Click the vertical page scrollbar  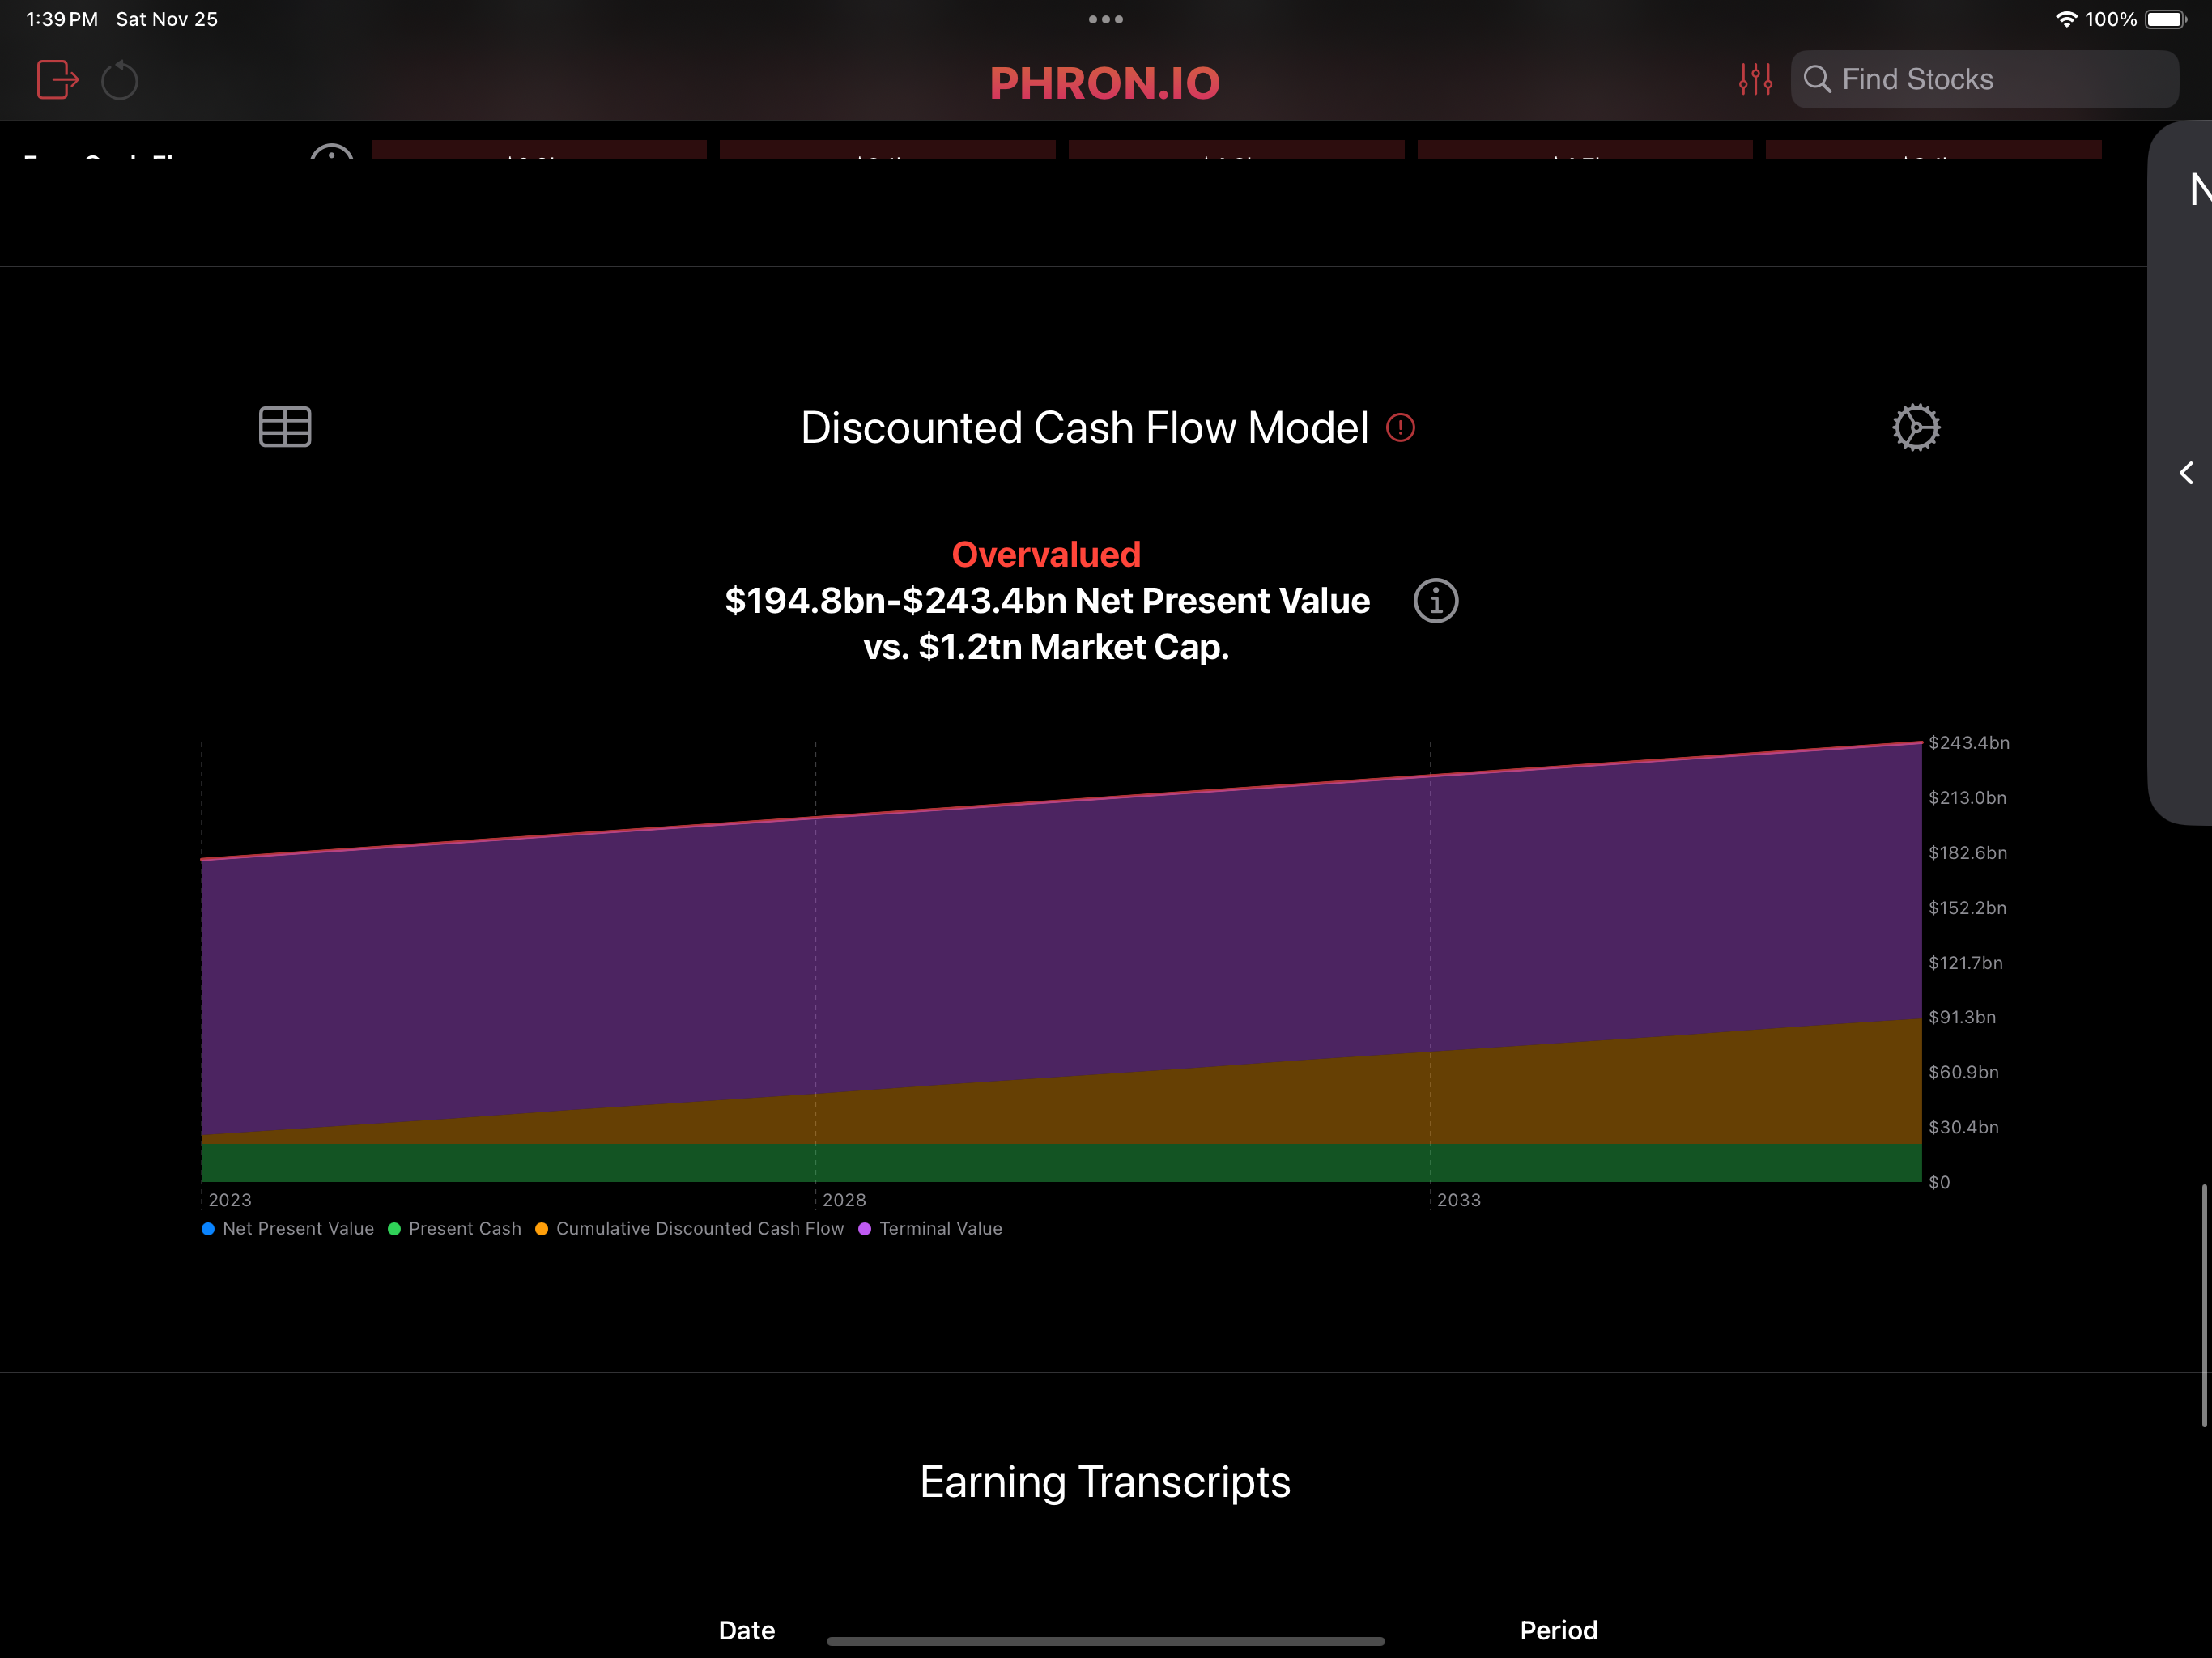point(2203,1305)
